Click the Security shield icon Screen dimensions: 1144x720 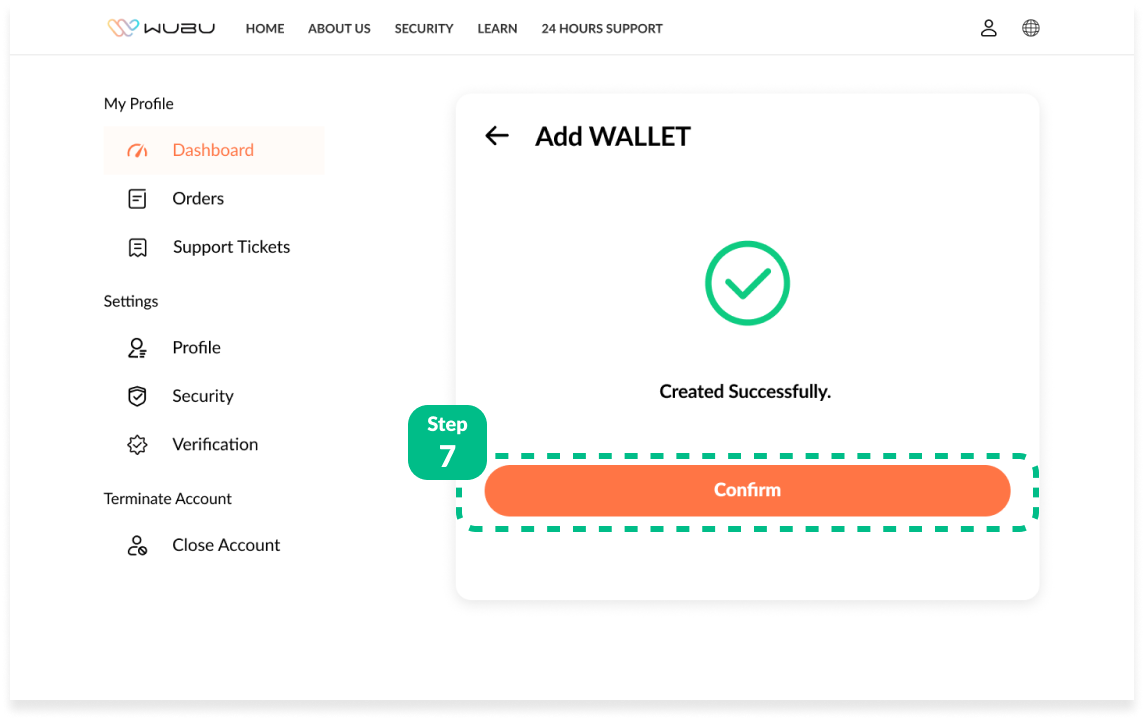(x=138, y=397)
